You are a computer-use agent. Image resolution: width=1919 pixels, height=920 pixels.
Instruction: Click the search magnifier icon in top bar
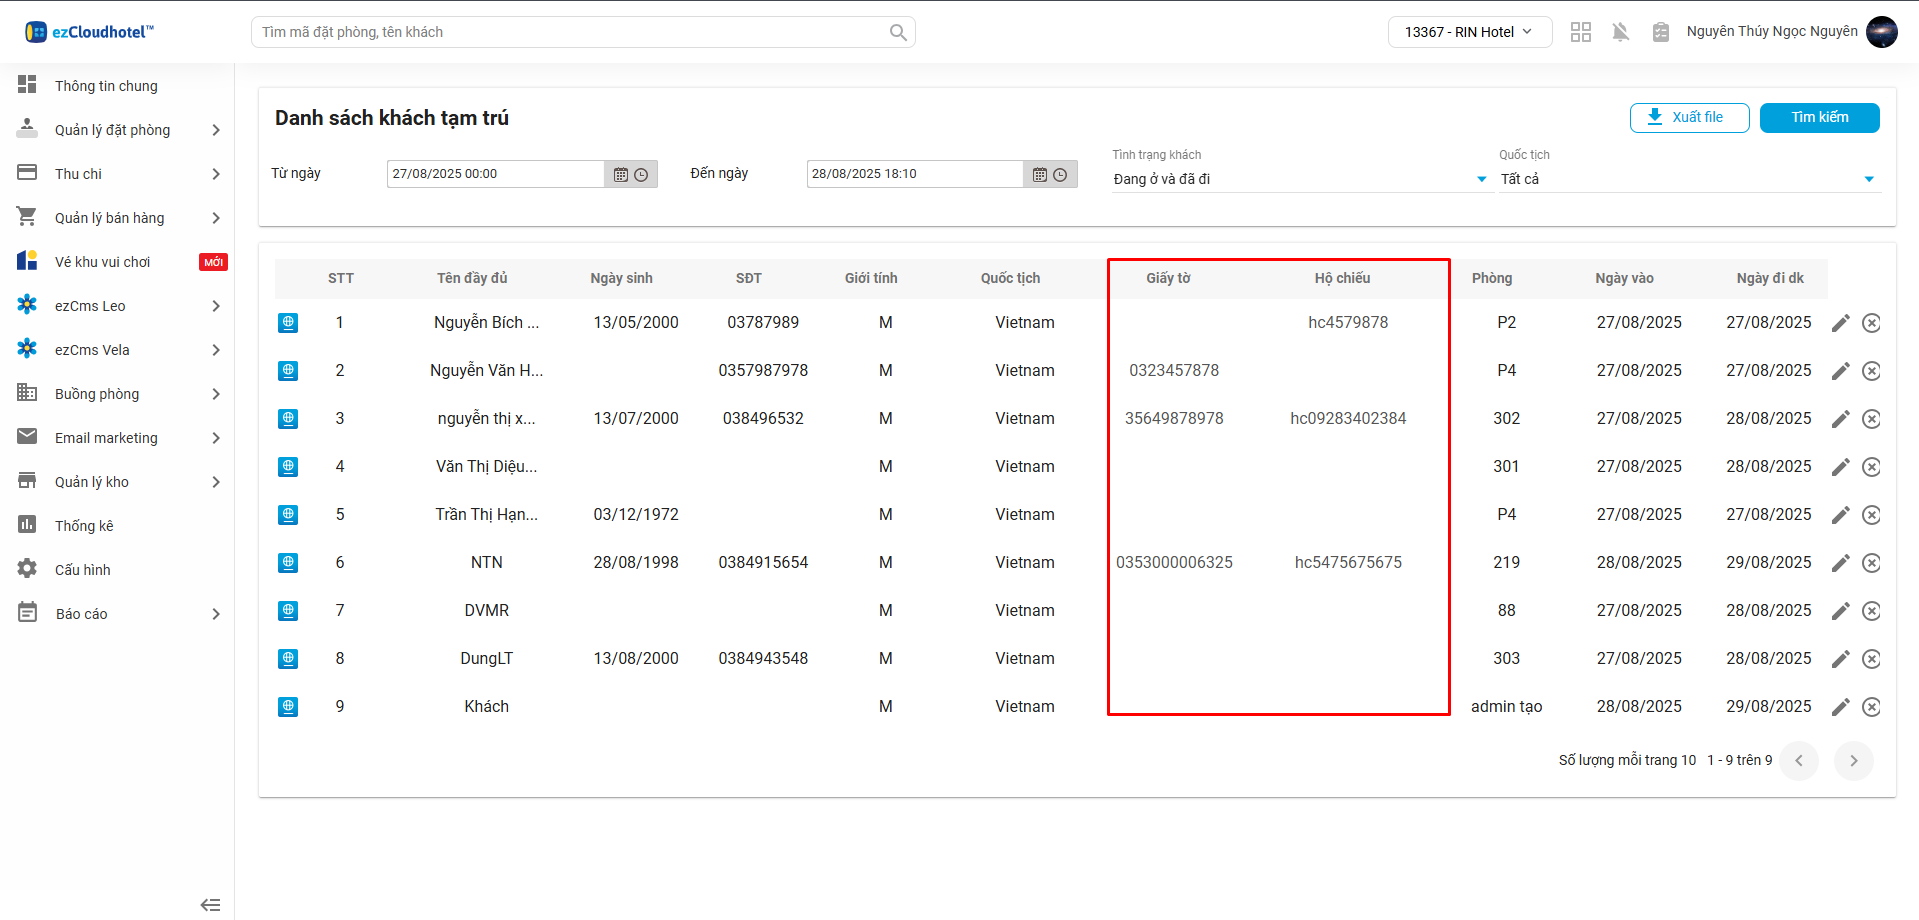pos(898,32)
